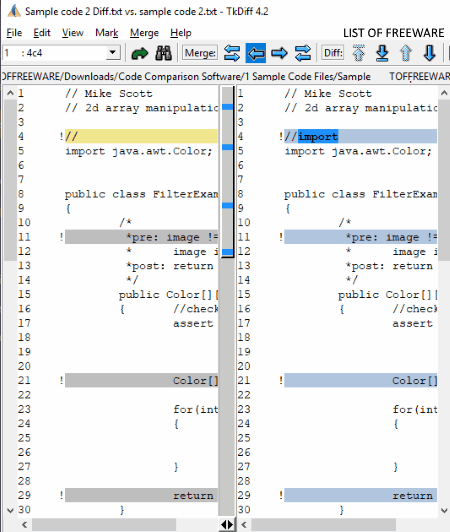Go to previous diff up arrow
This screenshot has height=532, width=450.
coord(406,53)
